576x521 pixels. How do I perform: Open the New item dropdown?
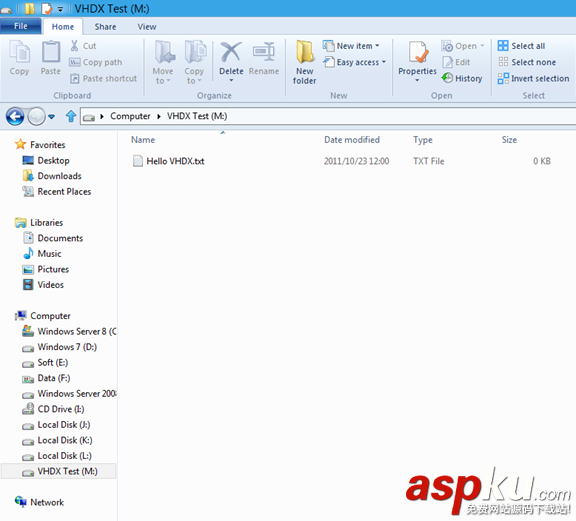[x=377, y=46]
